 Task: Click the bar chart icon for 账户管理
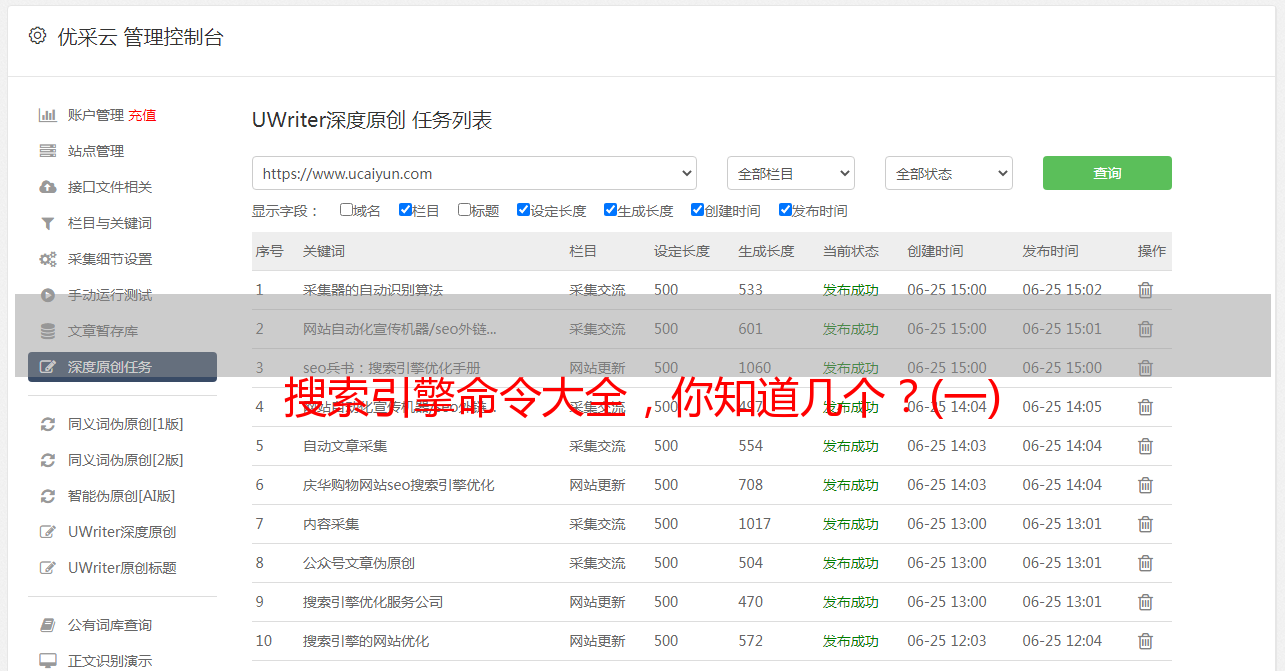47,115
